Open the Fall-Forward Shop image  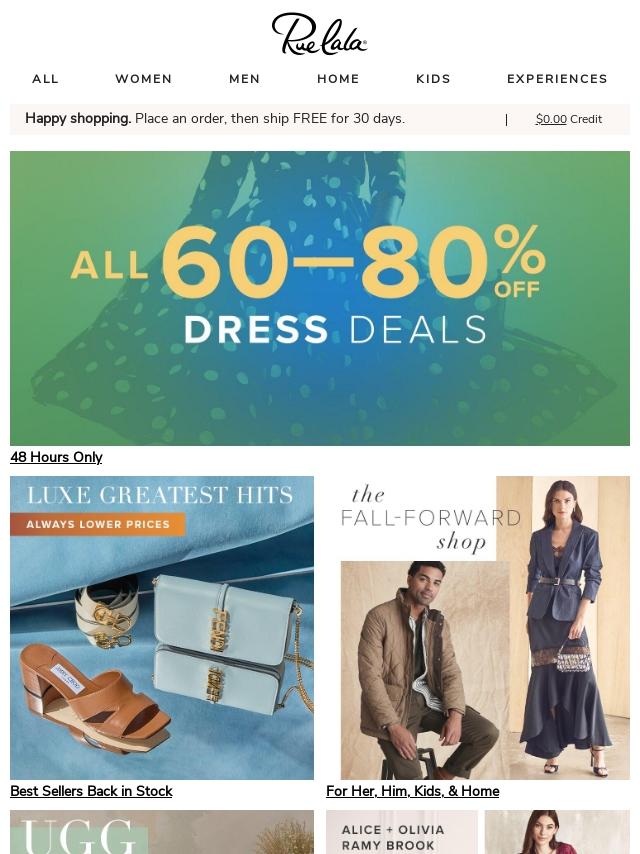point(478,628)
